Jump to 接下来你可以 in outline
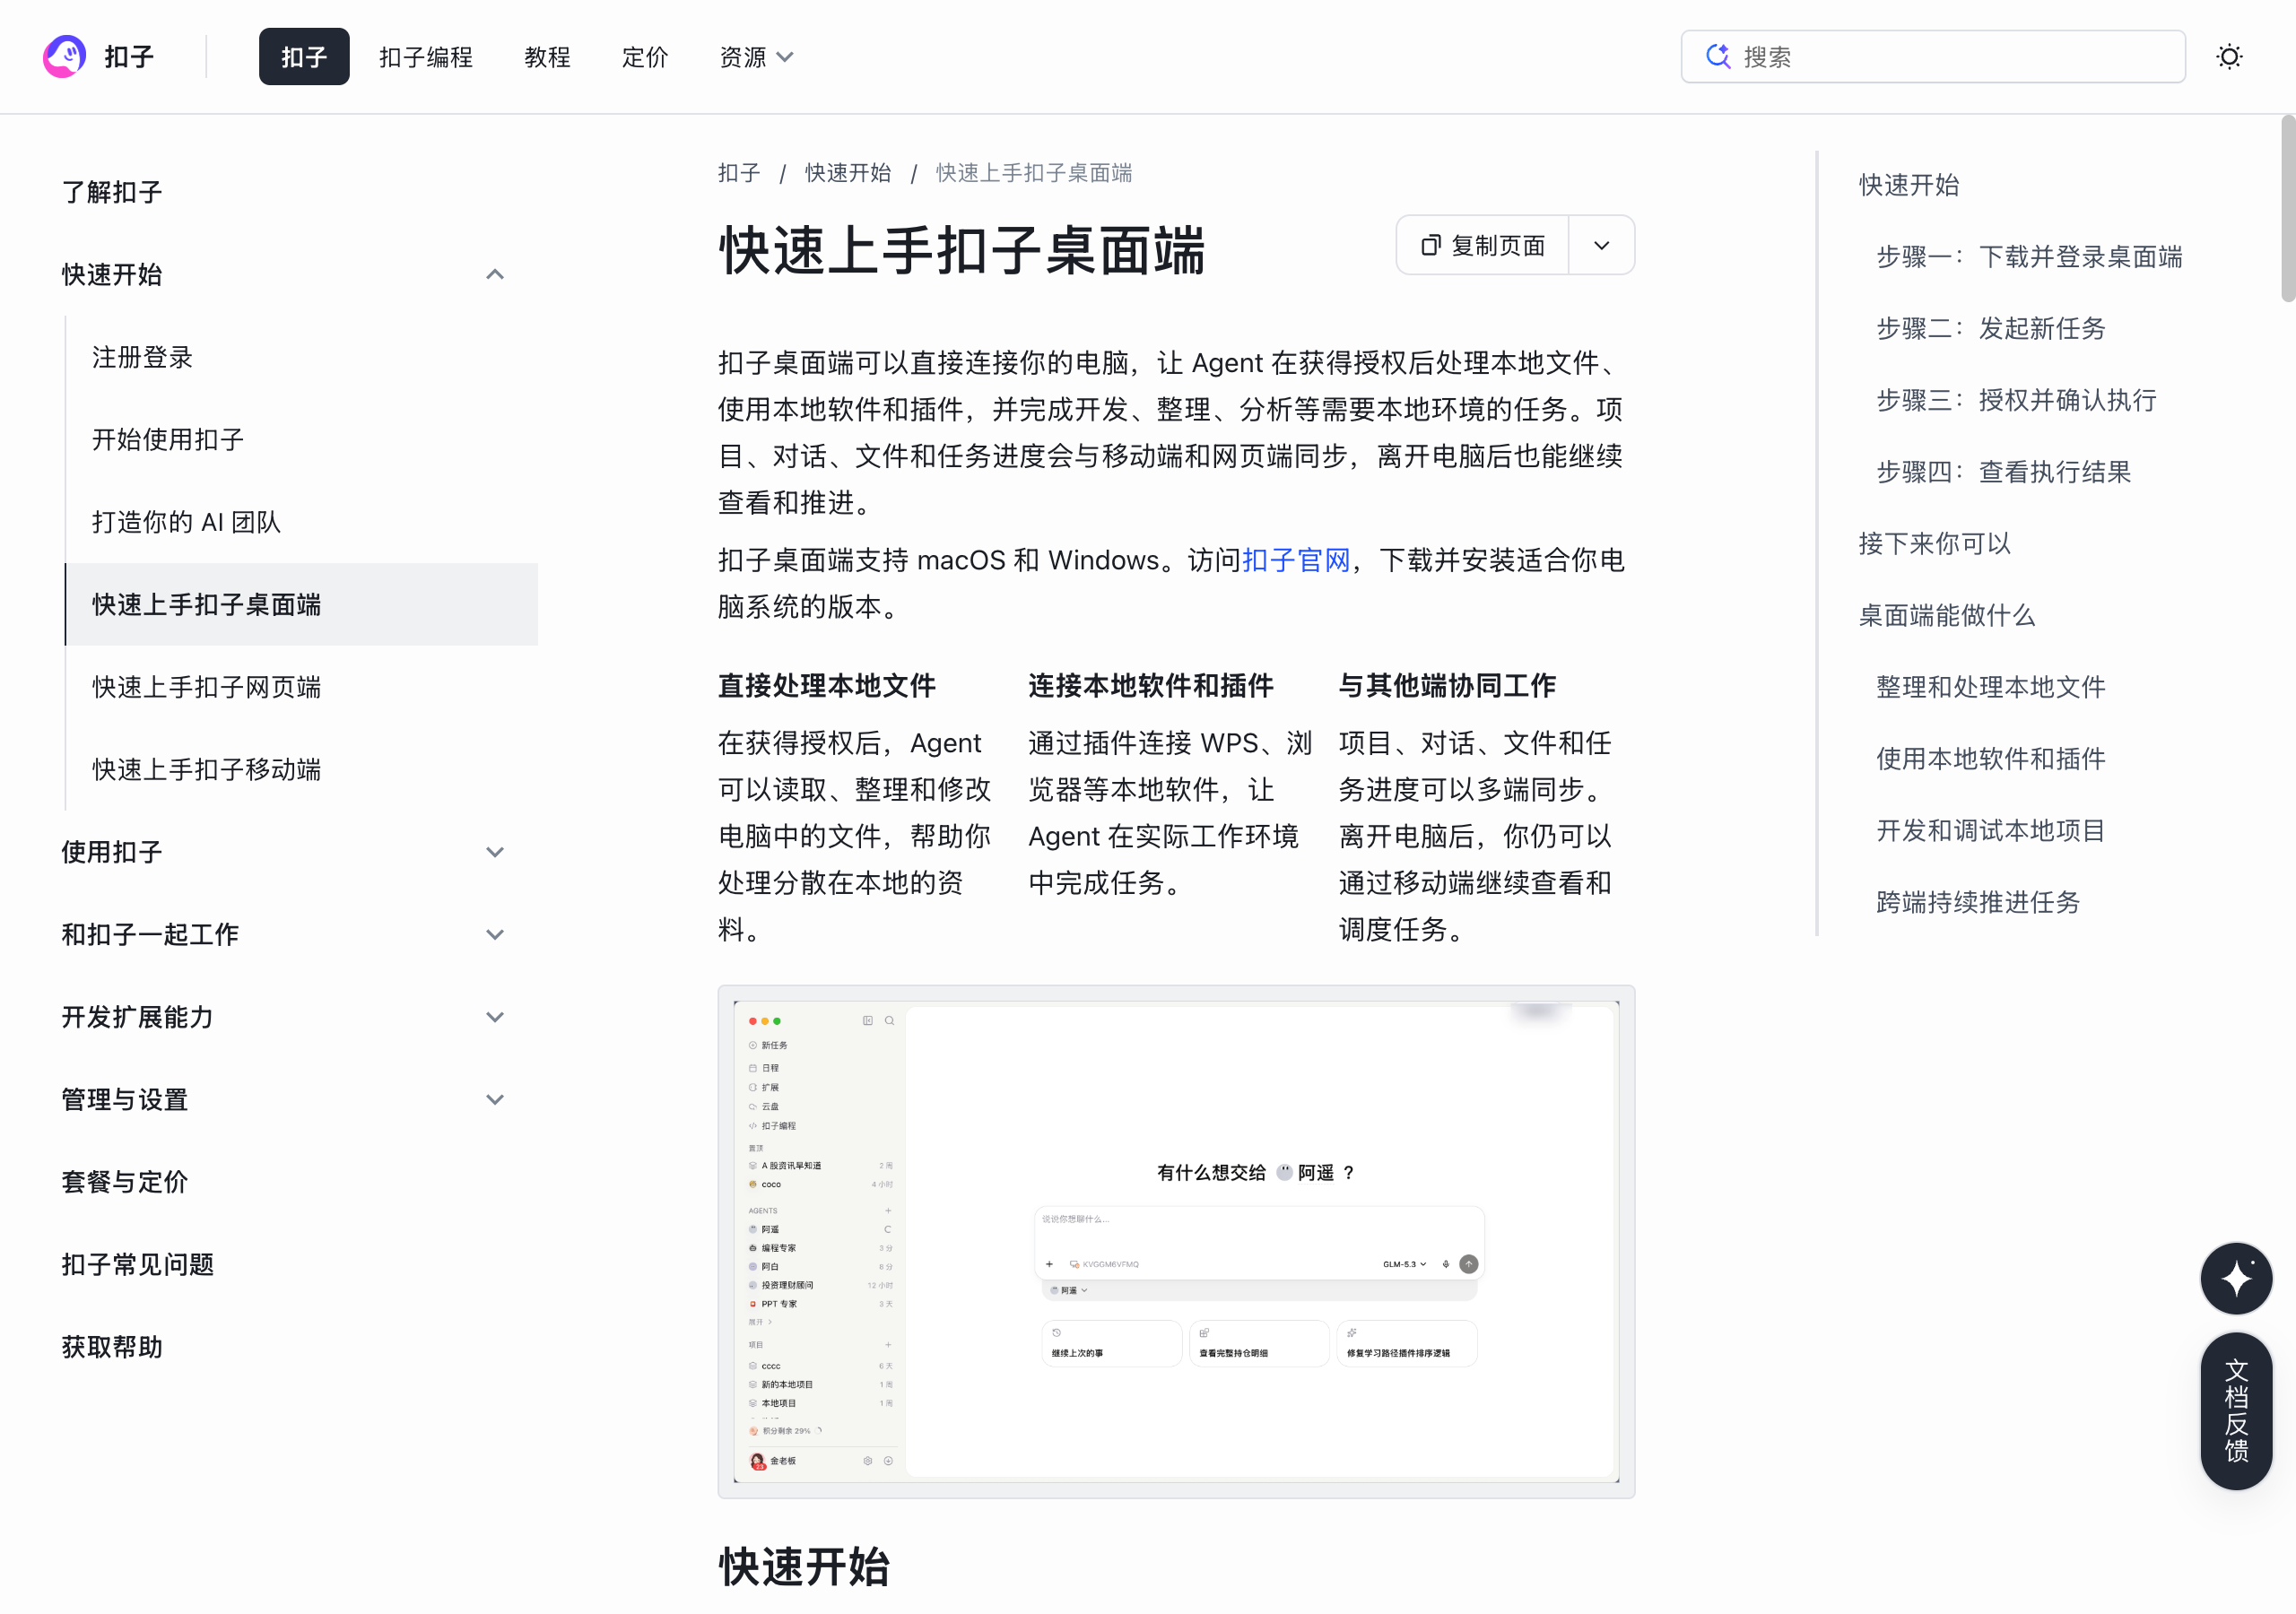 [1934, 543]
